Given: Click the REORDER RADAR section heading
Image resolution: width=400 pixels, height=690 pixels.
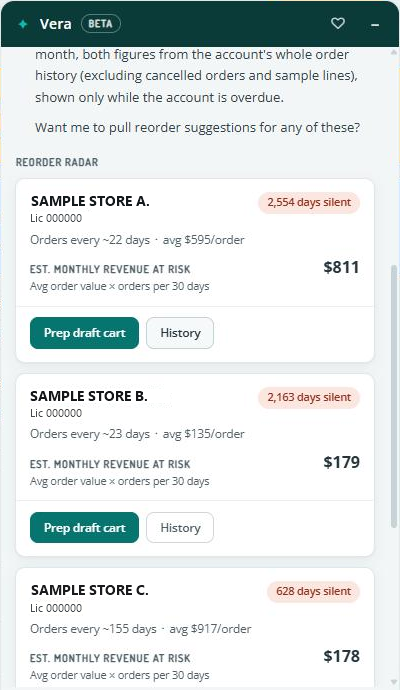Looking at the screenshot, I should point(57,162).
